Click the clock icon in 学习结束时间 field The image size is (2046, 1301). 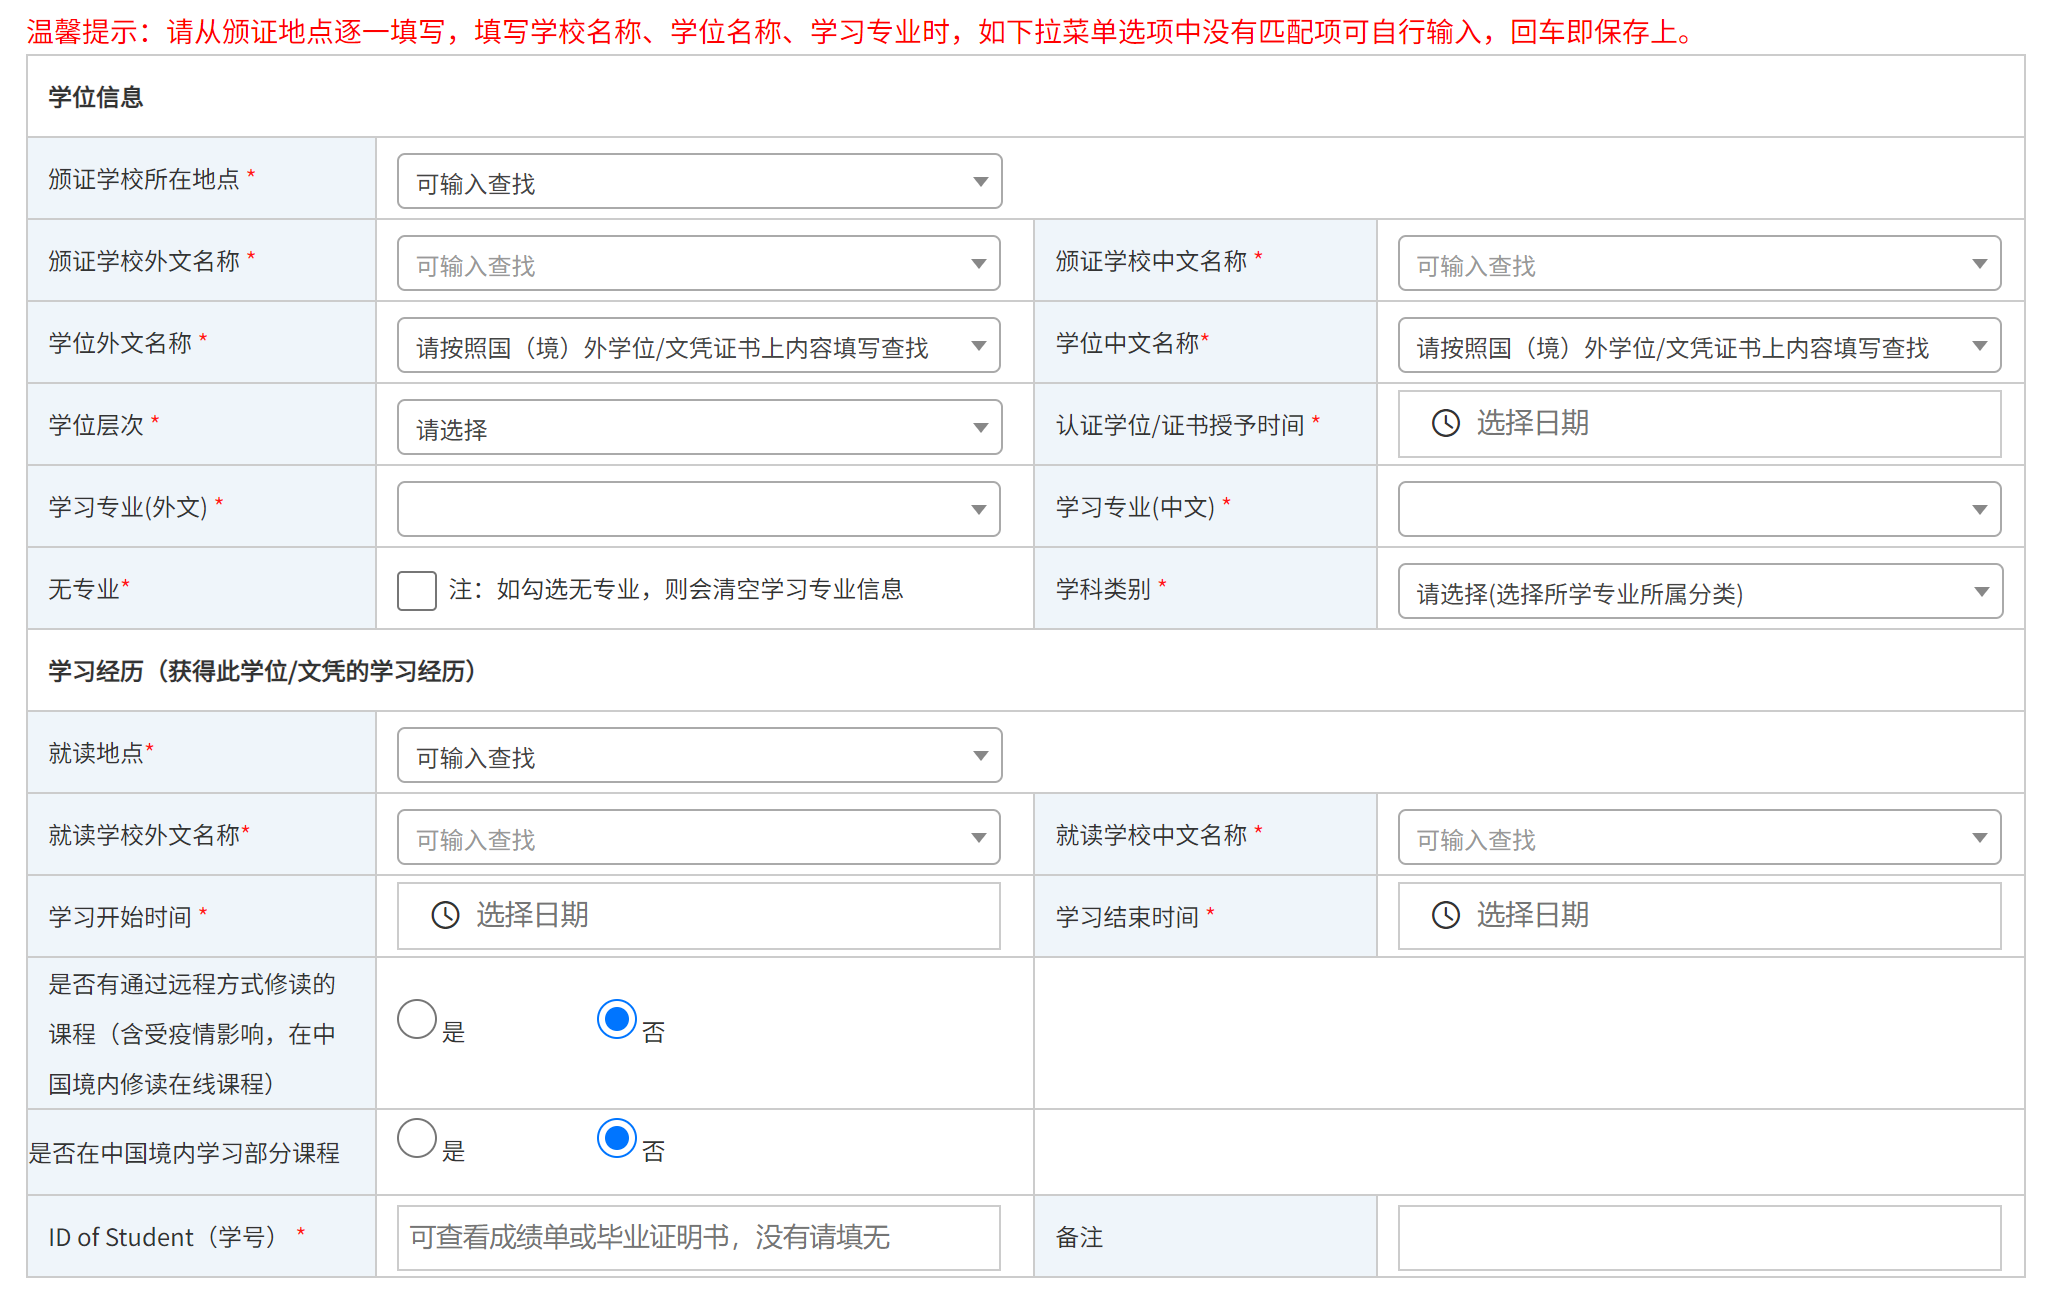click(x=1446, y=915)
